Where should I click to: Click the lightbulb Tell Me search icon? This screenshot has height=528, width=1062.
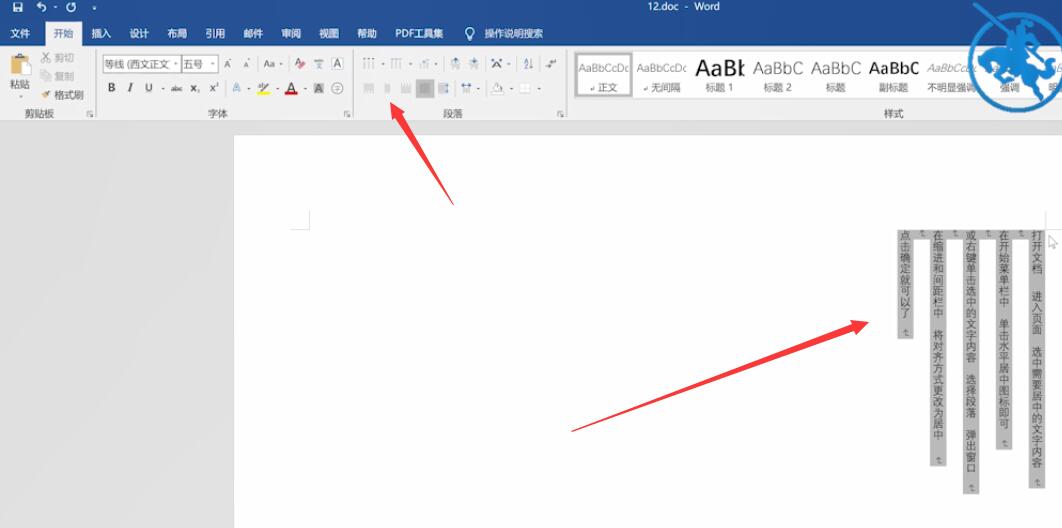tap(469, 33)
